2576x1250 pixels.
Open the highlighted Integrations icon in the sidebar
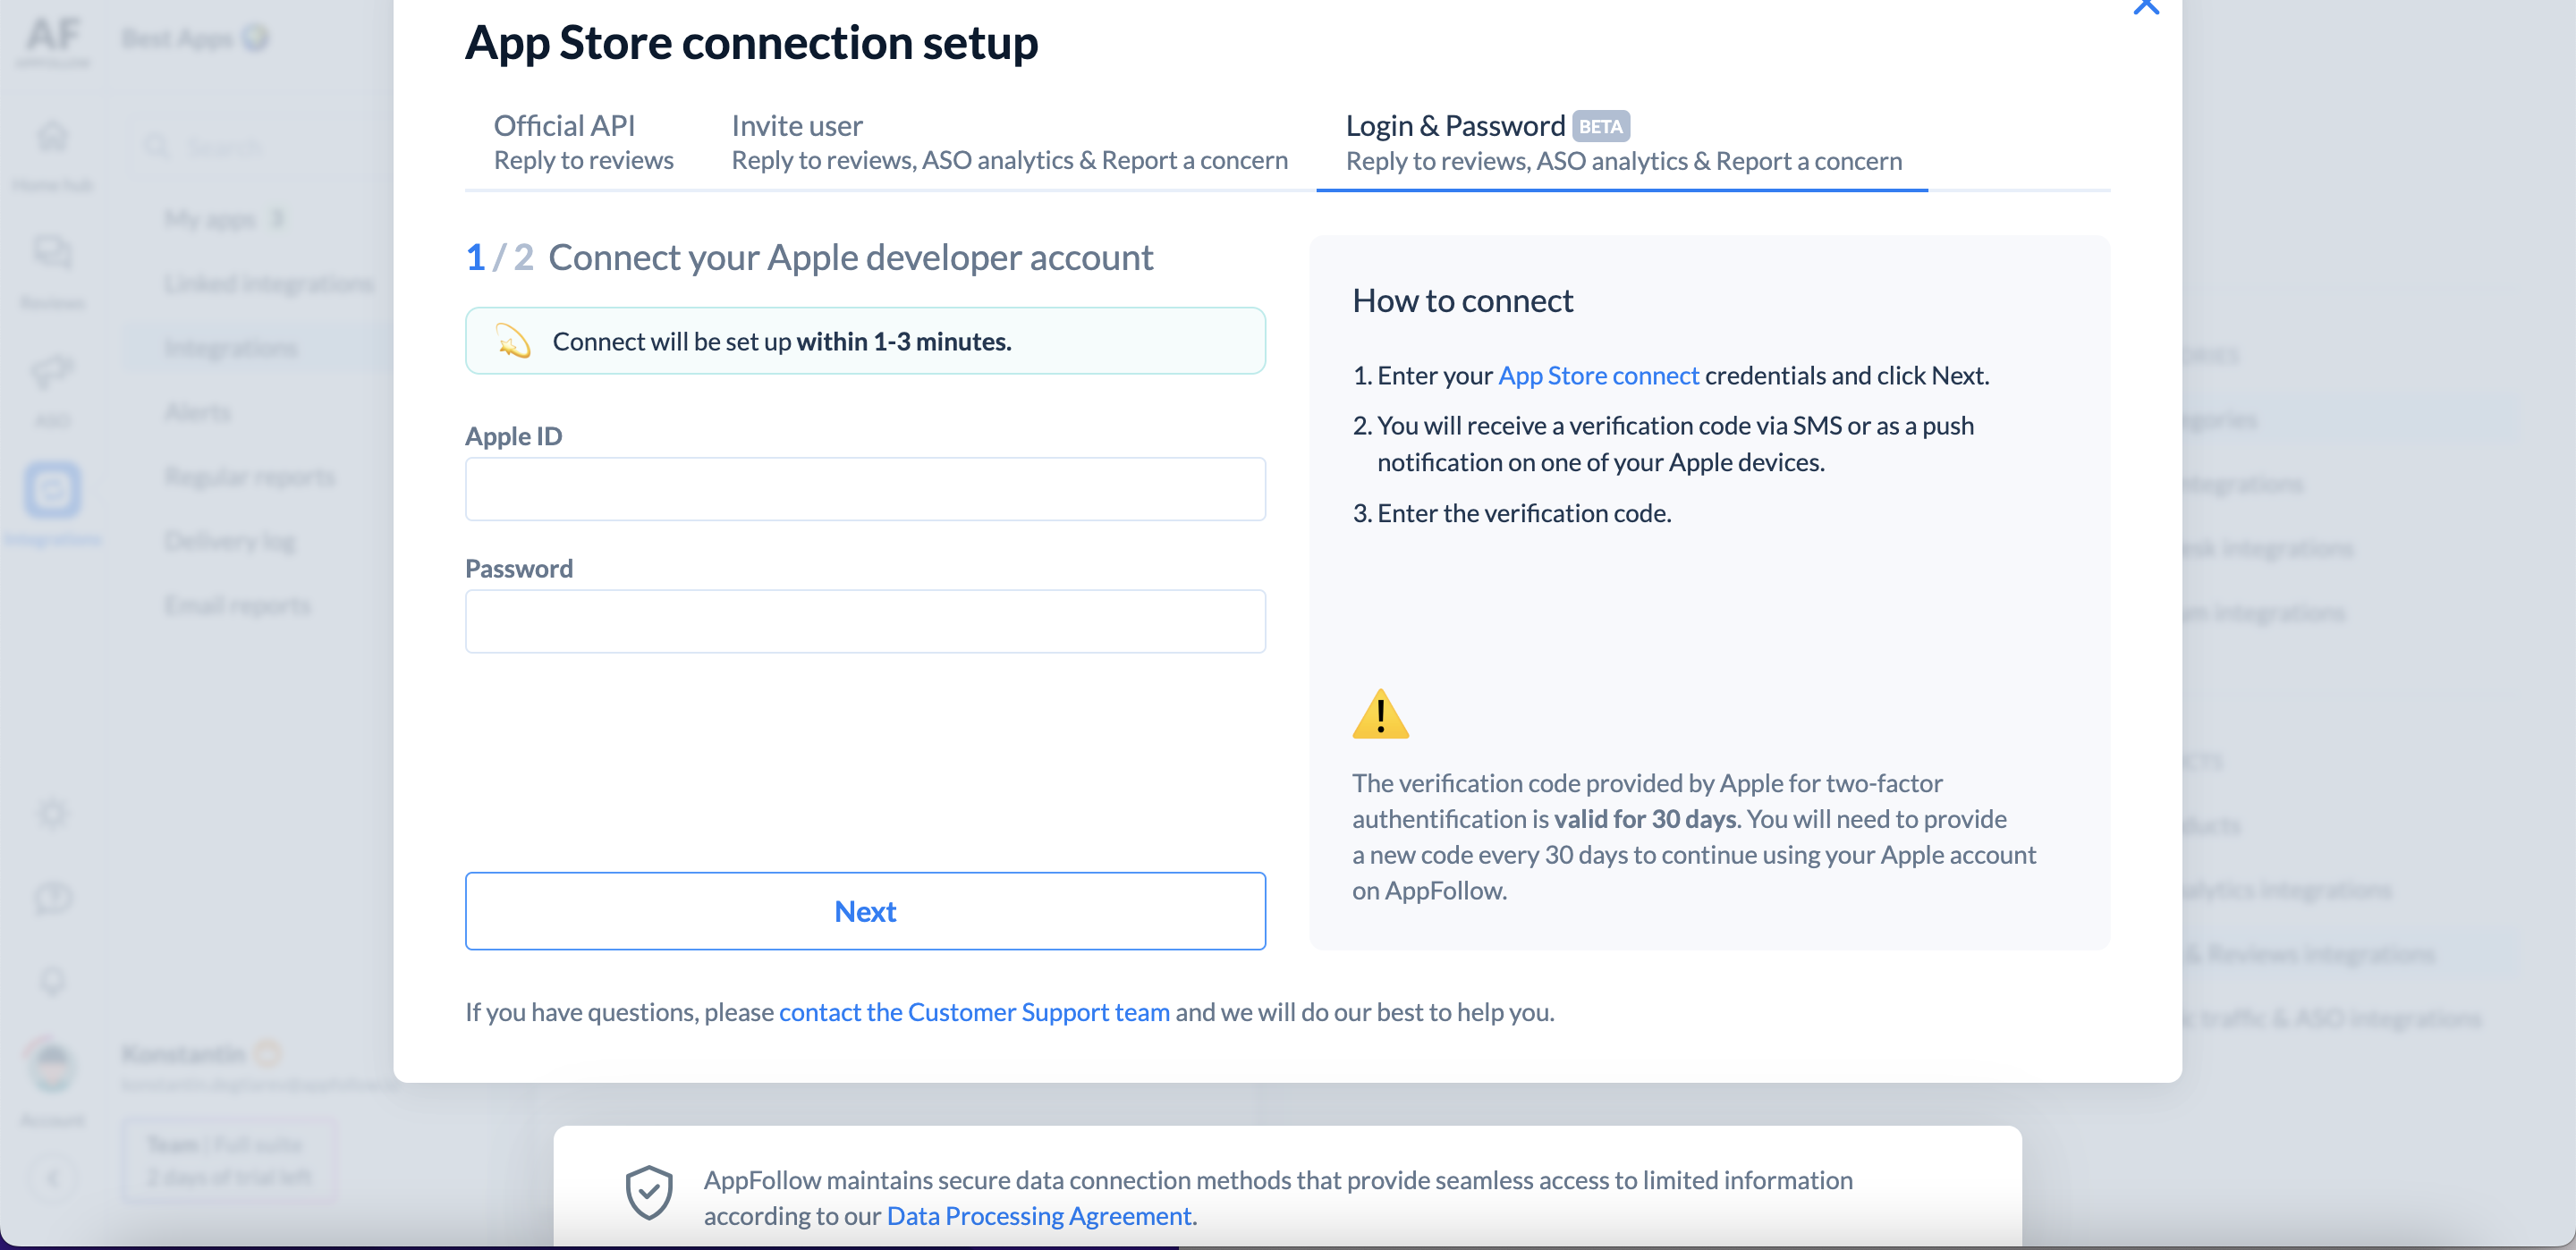(53, 490)
